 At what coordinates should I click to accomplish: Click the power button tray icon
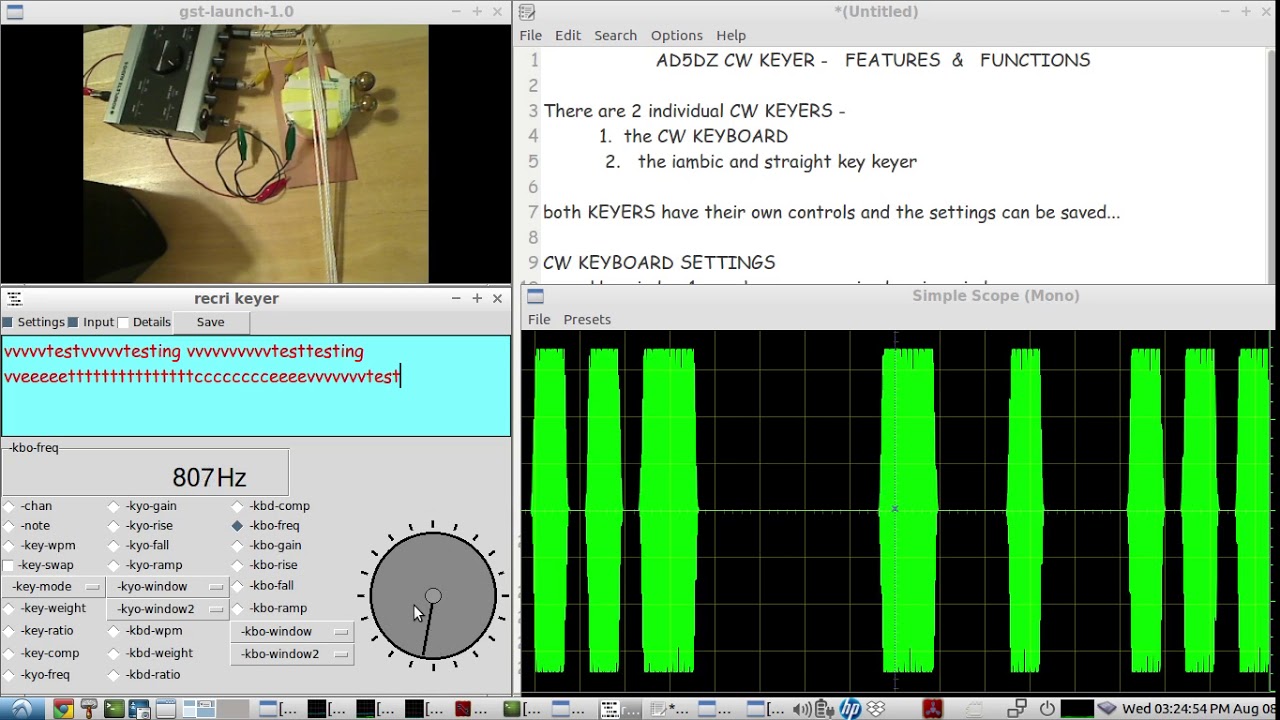click(1047, 709)
